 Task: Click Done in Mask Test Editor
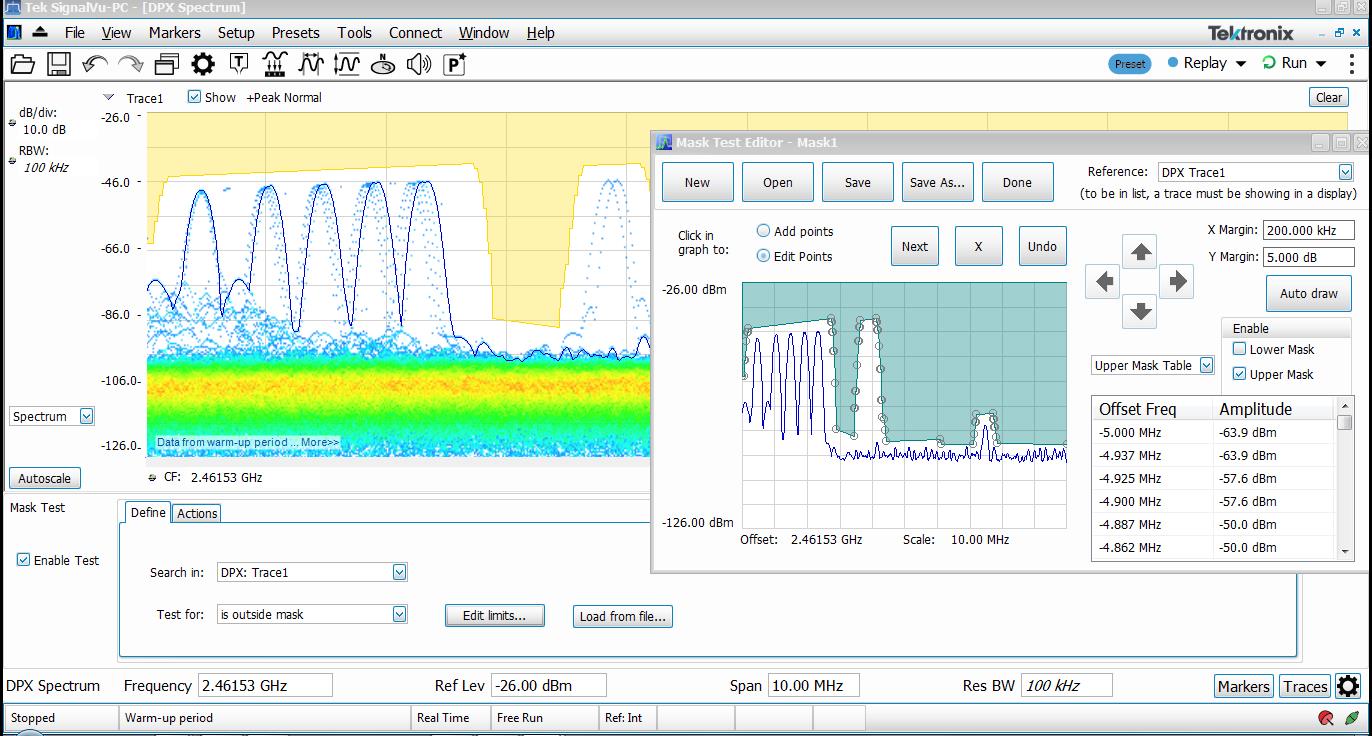point(1017,182)
